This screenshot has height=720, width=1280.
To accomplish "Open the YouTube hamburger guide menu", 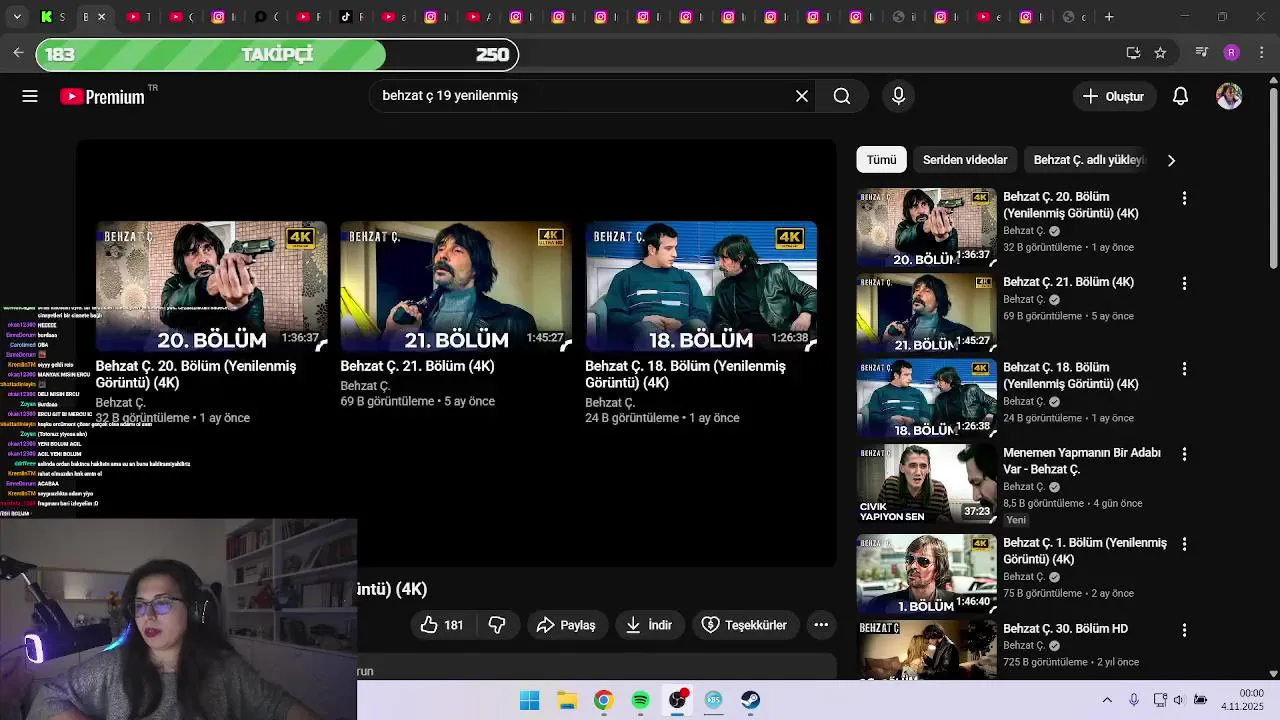I will click(x=30, y=96).
